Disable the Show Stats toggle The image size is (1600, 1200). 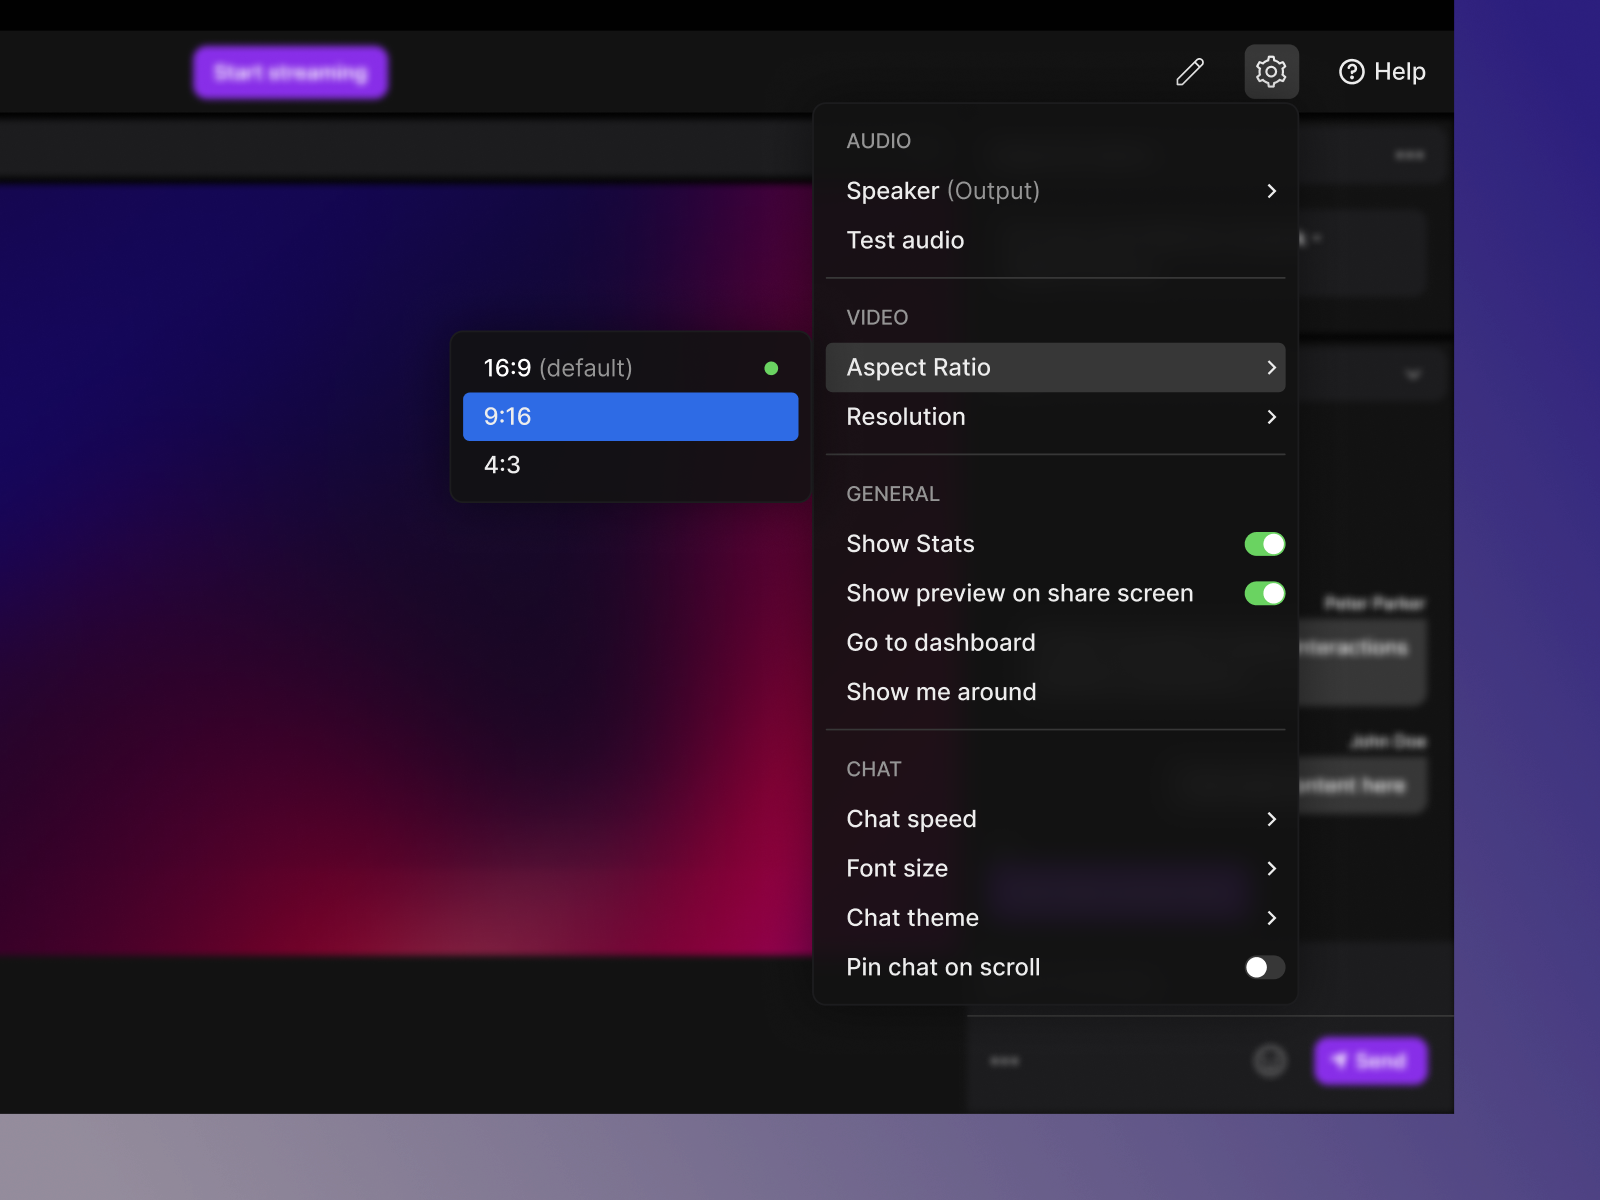coord(1264,543)
